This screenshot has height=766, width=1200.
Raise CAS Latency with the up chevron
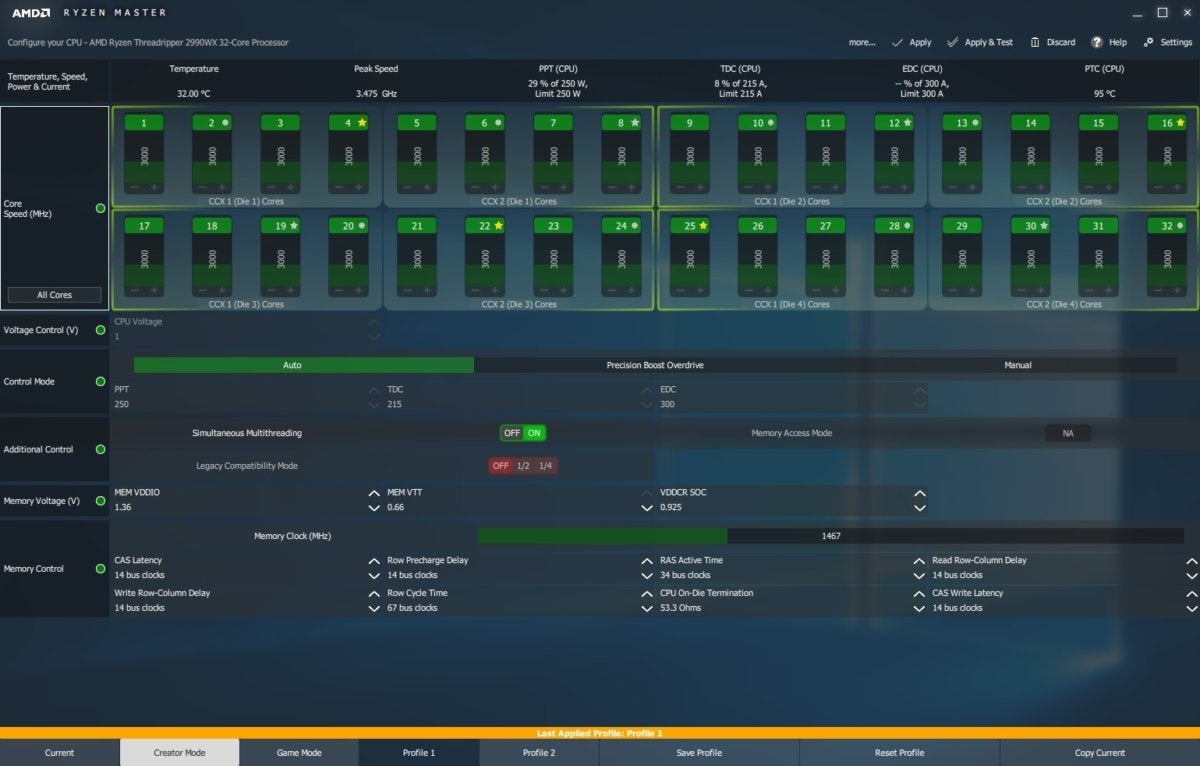374,561
